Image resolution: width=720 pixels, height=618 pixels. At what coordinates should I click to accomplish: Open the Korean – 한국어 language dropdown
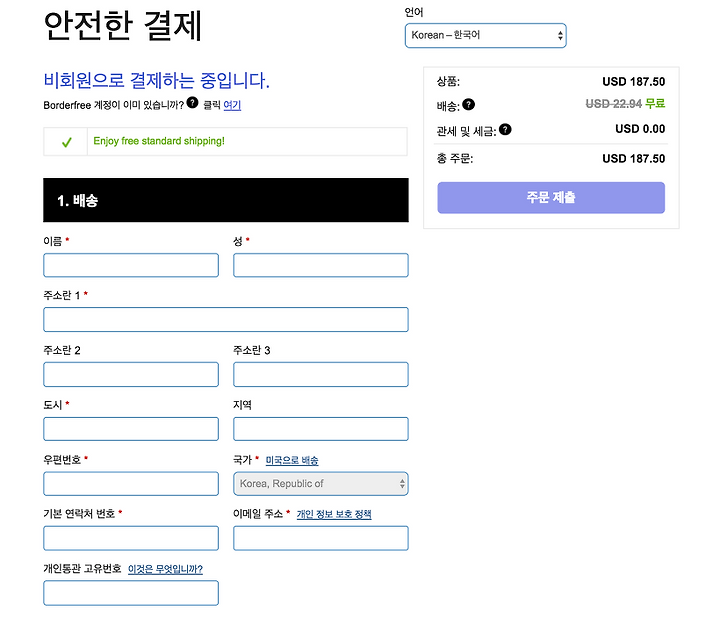tap(485, 35)
